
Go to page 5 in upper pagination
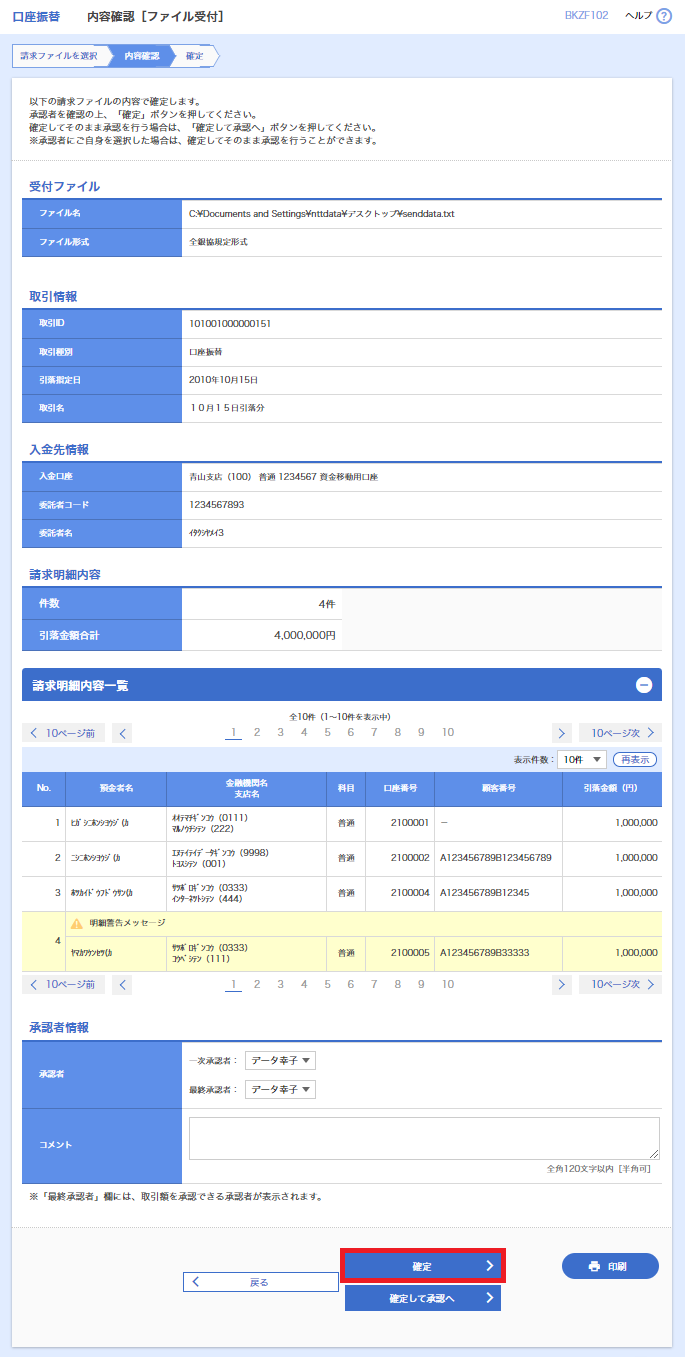coord(327,732)
